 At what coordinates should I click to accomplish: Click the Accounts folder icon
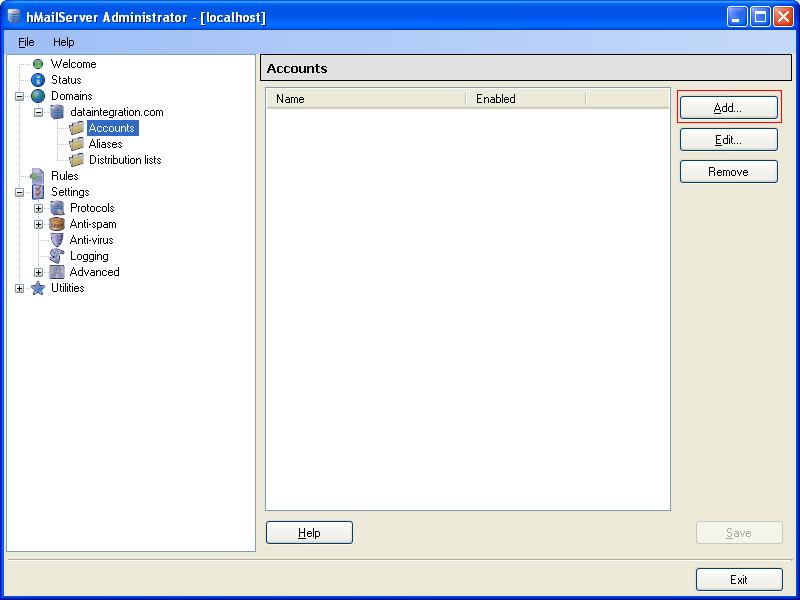(x=77, y=128)
